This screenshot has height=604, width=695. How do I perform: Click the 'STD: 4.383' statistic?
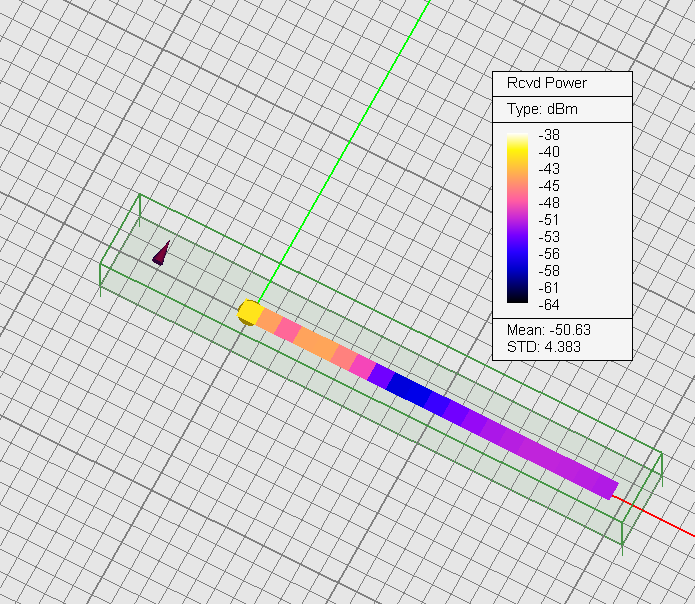543,347
